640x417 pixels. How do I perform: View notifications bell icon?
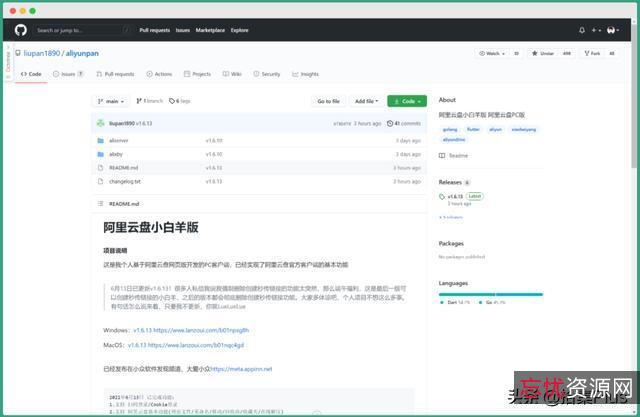(x=582, y=30)
